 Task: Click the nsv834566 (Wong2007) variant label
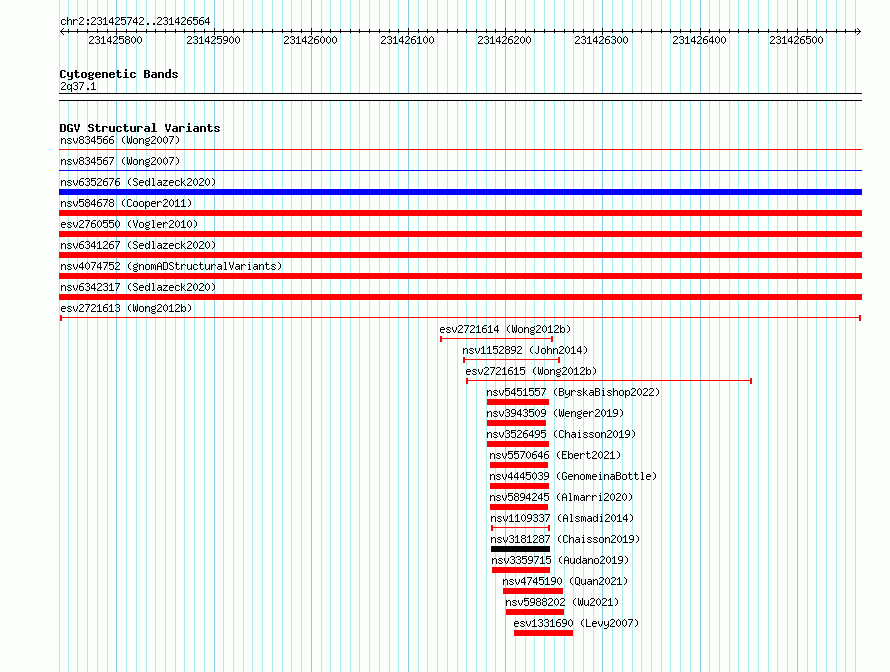click(x=120, y=140)
